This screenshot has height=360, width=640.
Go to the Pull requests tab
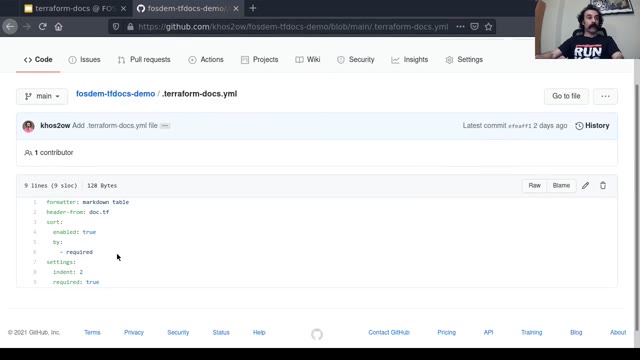tap(144, 60)
